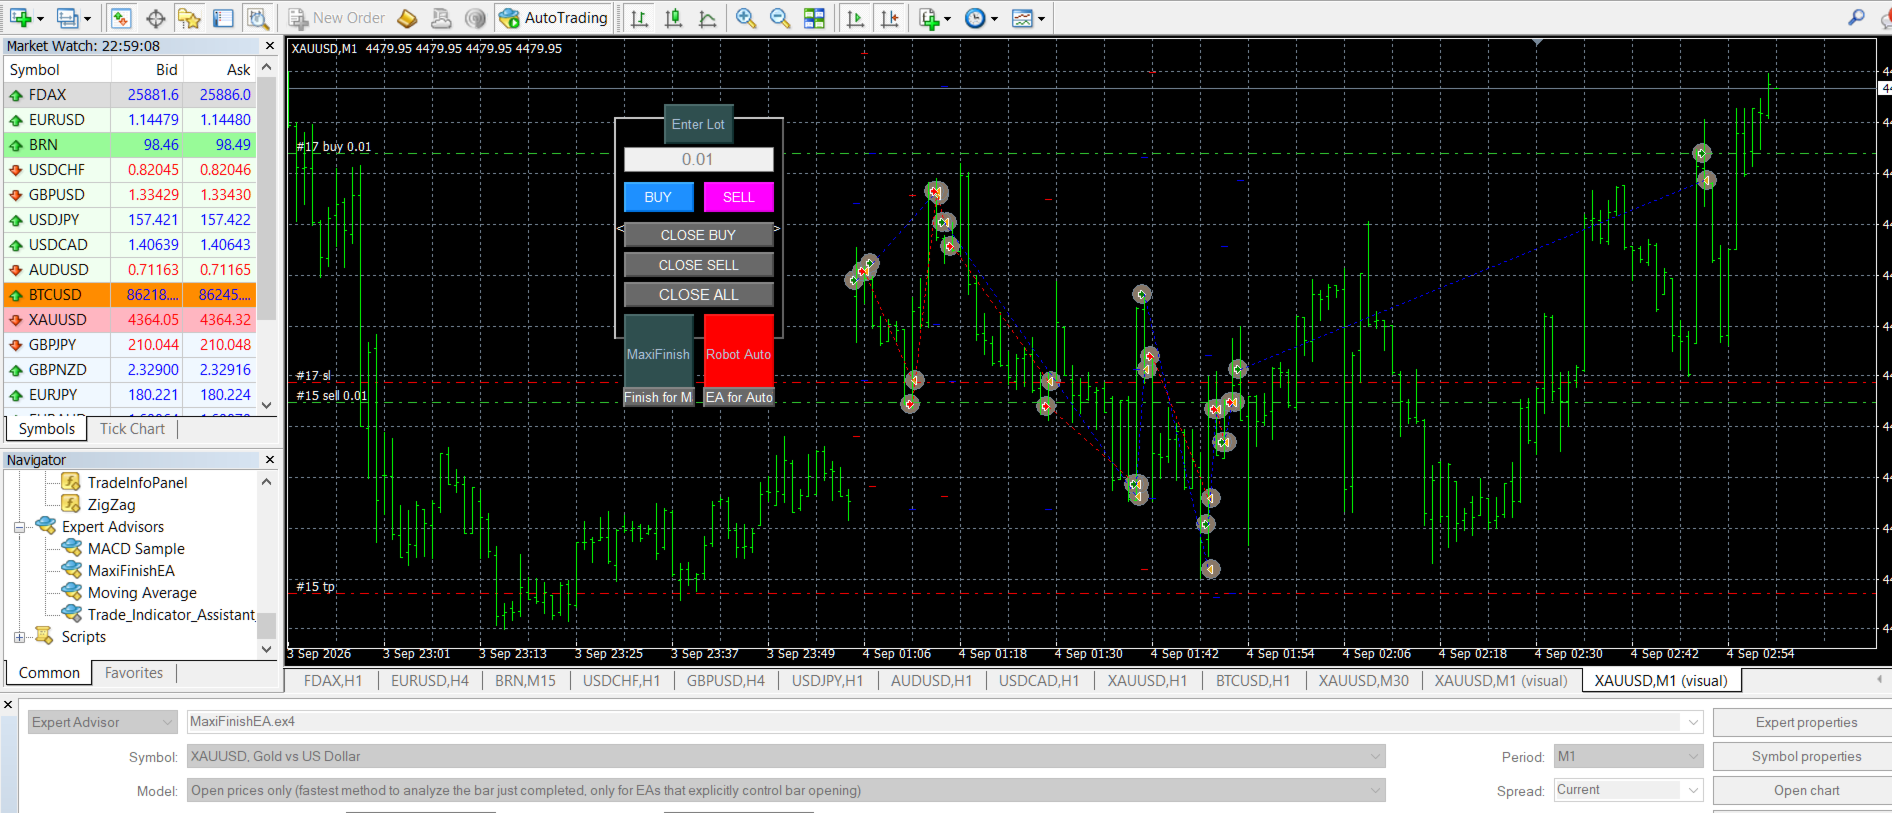Screen dimensions: 1892x813
Task: Open the Navigator star-folder icon
Action: 189,18
